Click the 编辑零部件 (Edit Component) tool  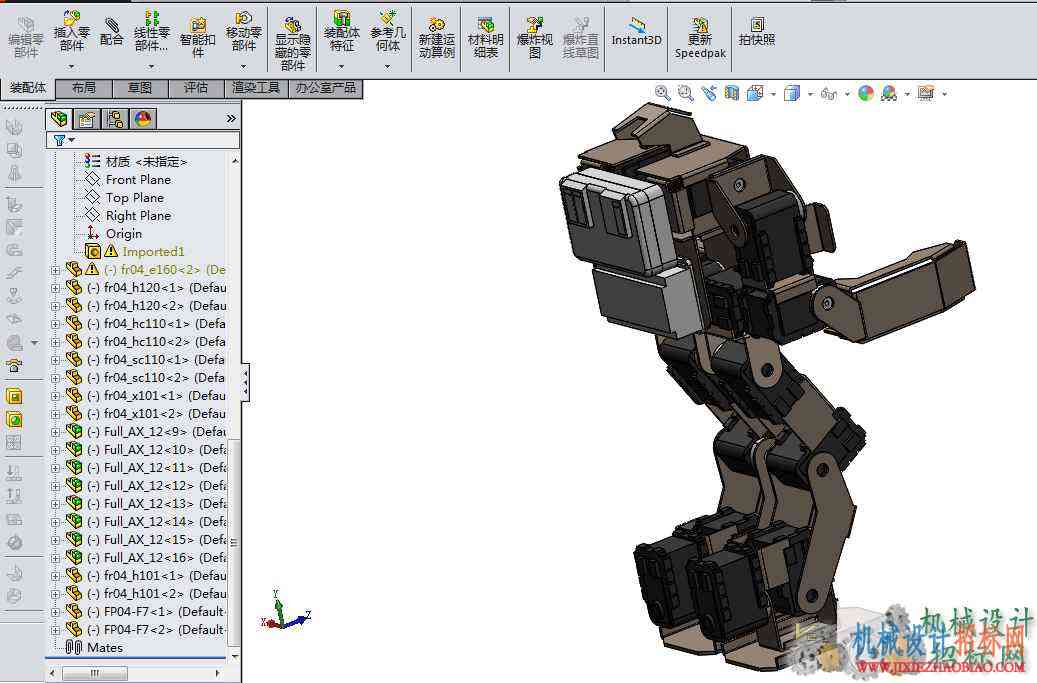click(x=25, y=38)
